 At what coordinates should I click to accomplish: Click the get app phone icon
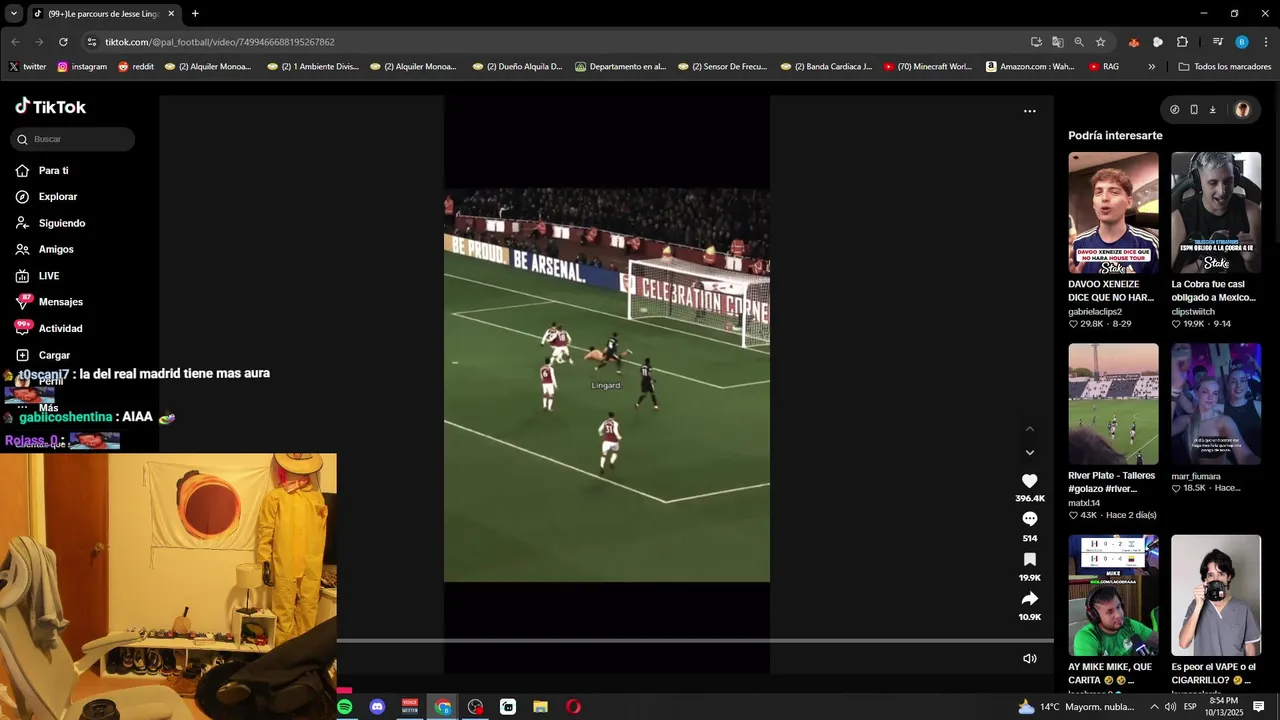point(1193,110)
